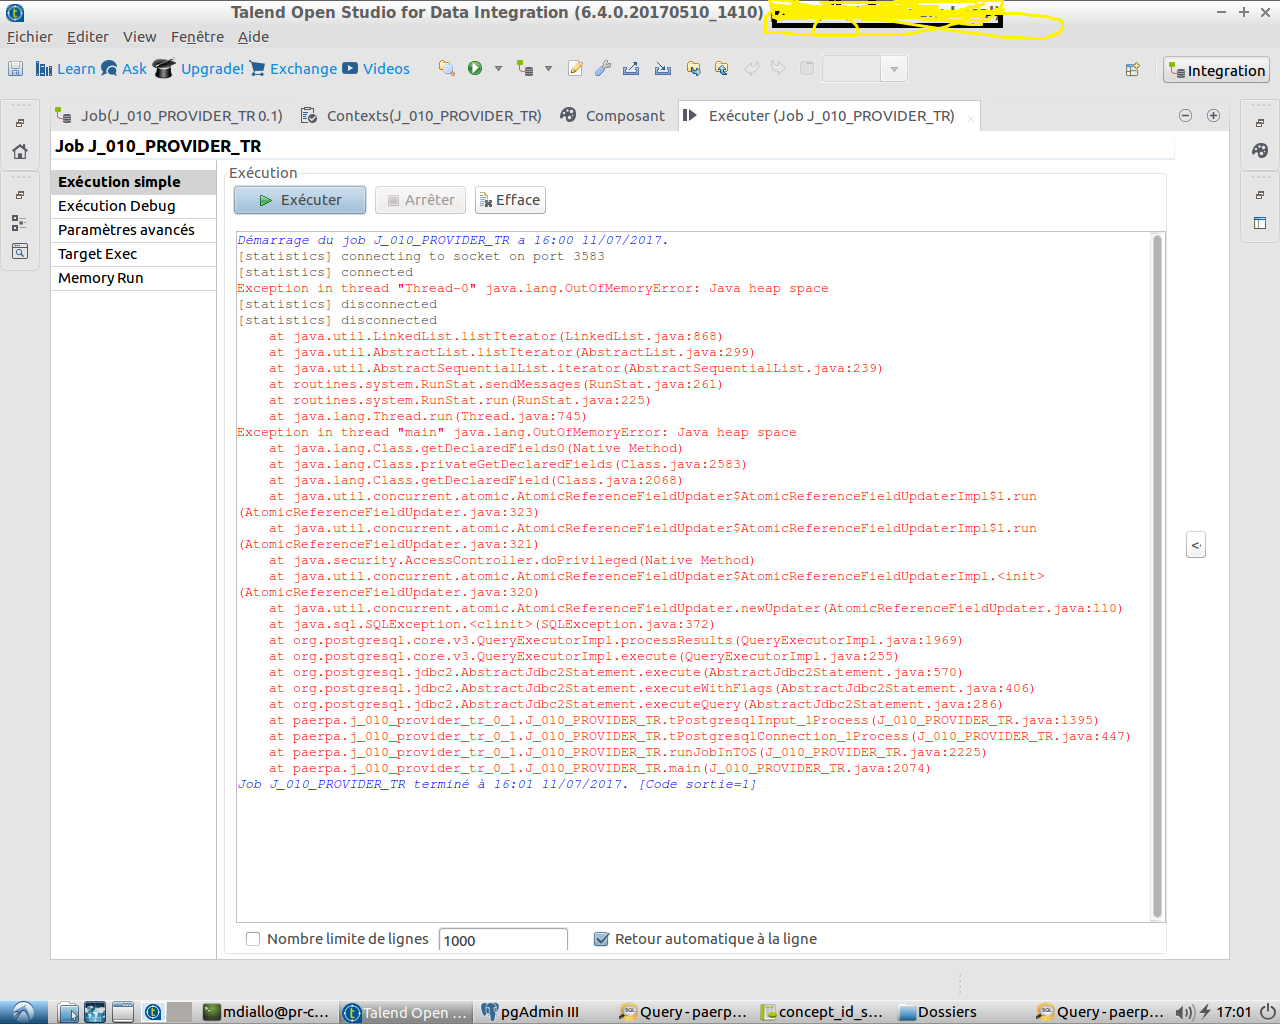Screen dimensions: 1280x1024
Task: Select Exécution Debug in side list
Action: point(133,206)
